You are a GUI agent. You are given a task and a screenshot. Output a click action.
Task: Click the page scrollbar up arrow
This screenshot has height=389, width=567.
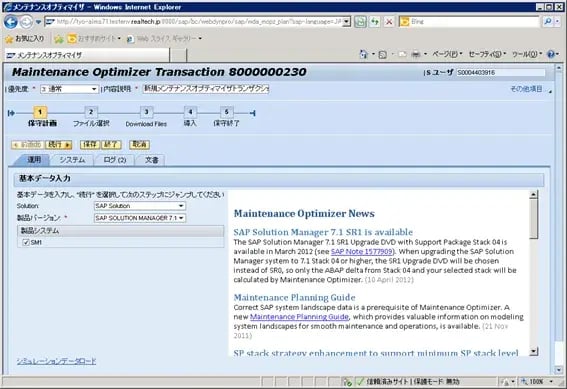click(559, 68)
